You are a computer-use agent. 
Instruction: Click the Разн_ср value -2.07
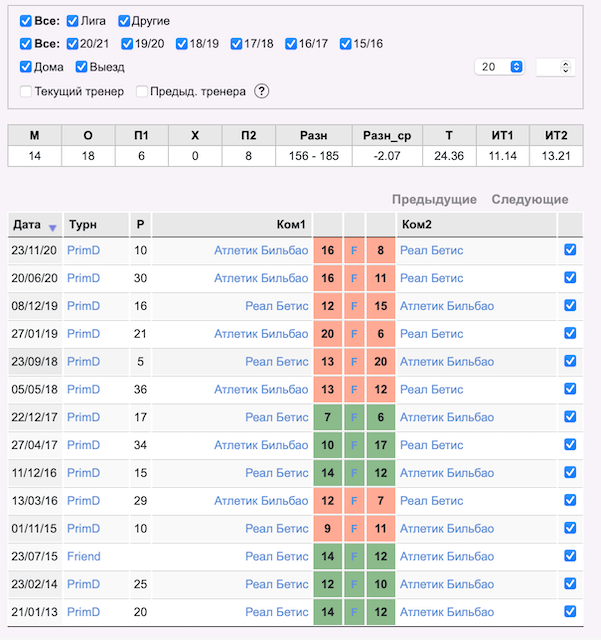tap(387, 156)
